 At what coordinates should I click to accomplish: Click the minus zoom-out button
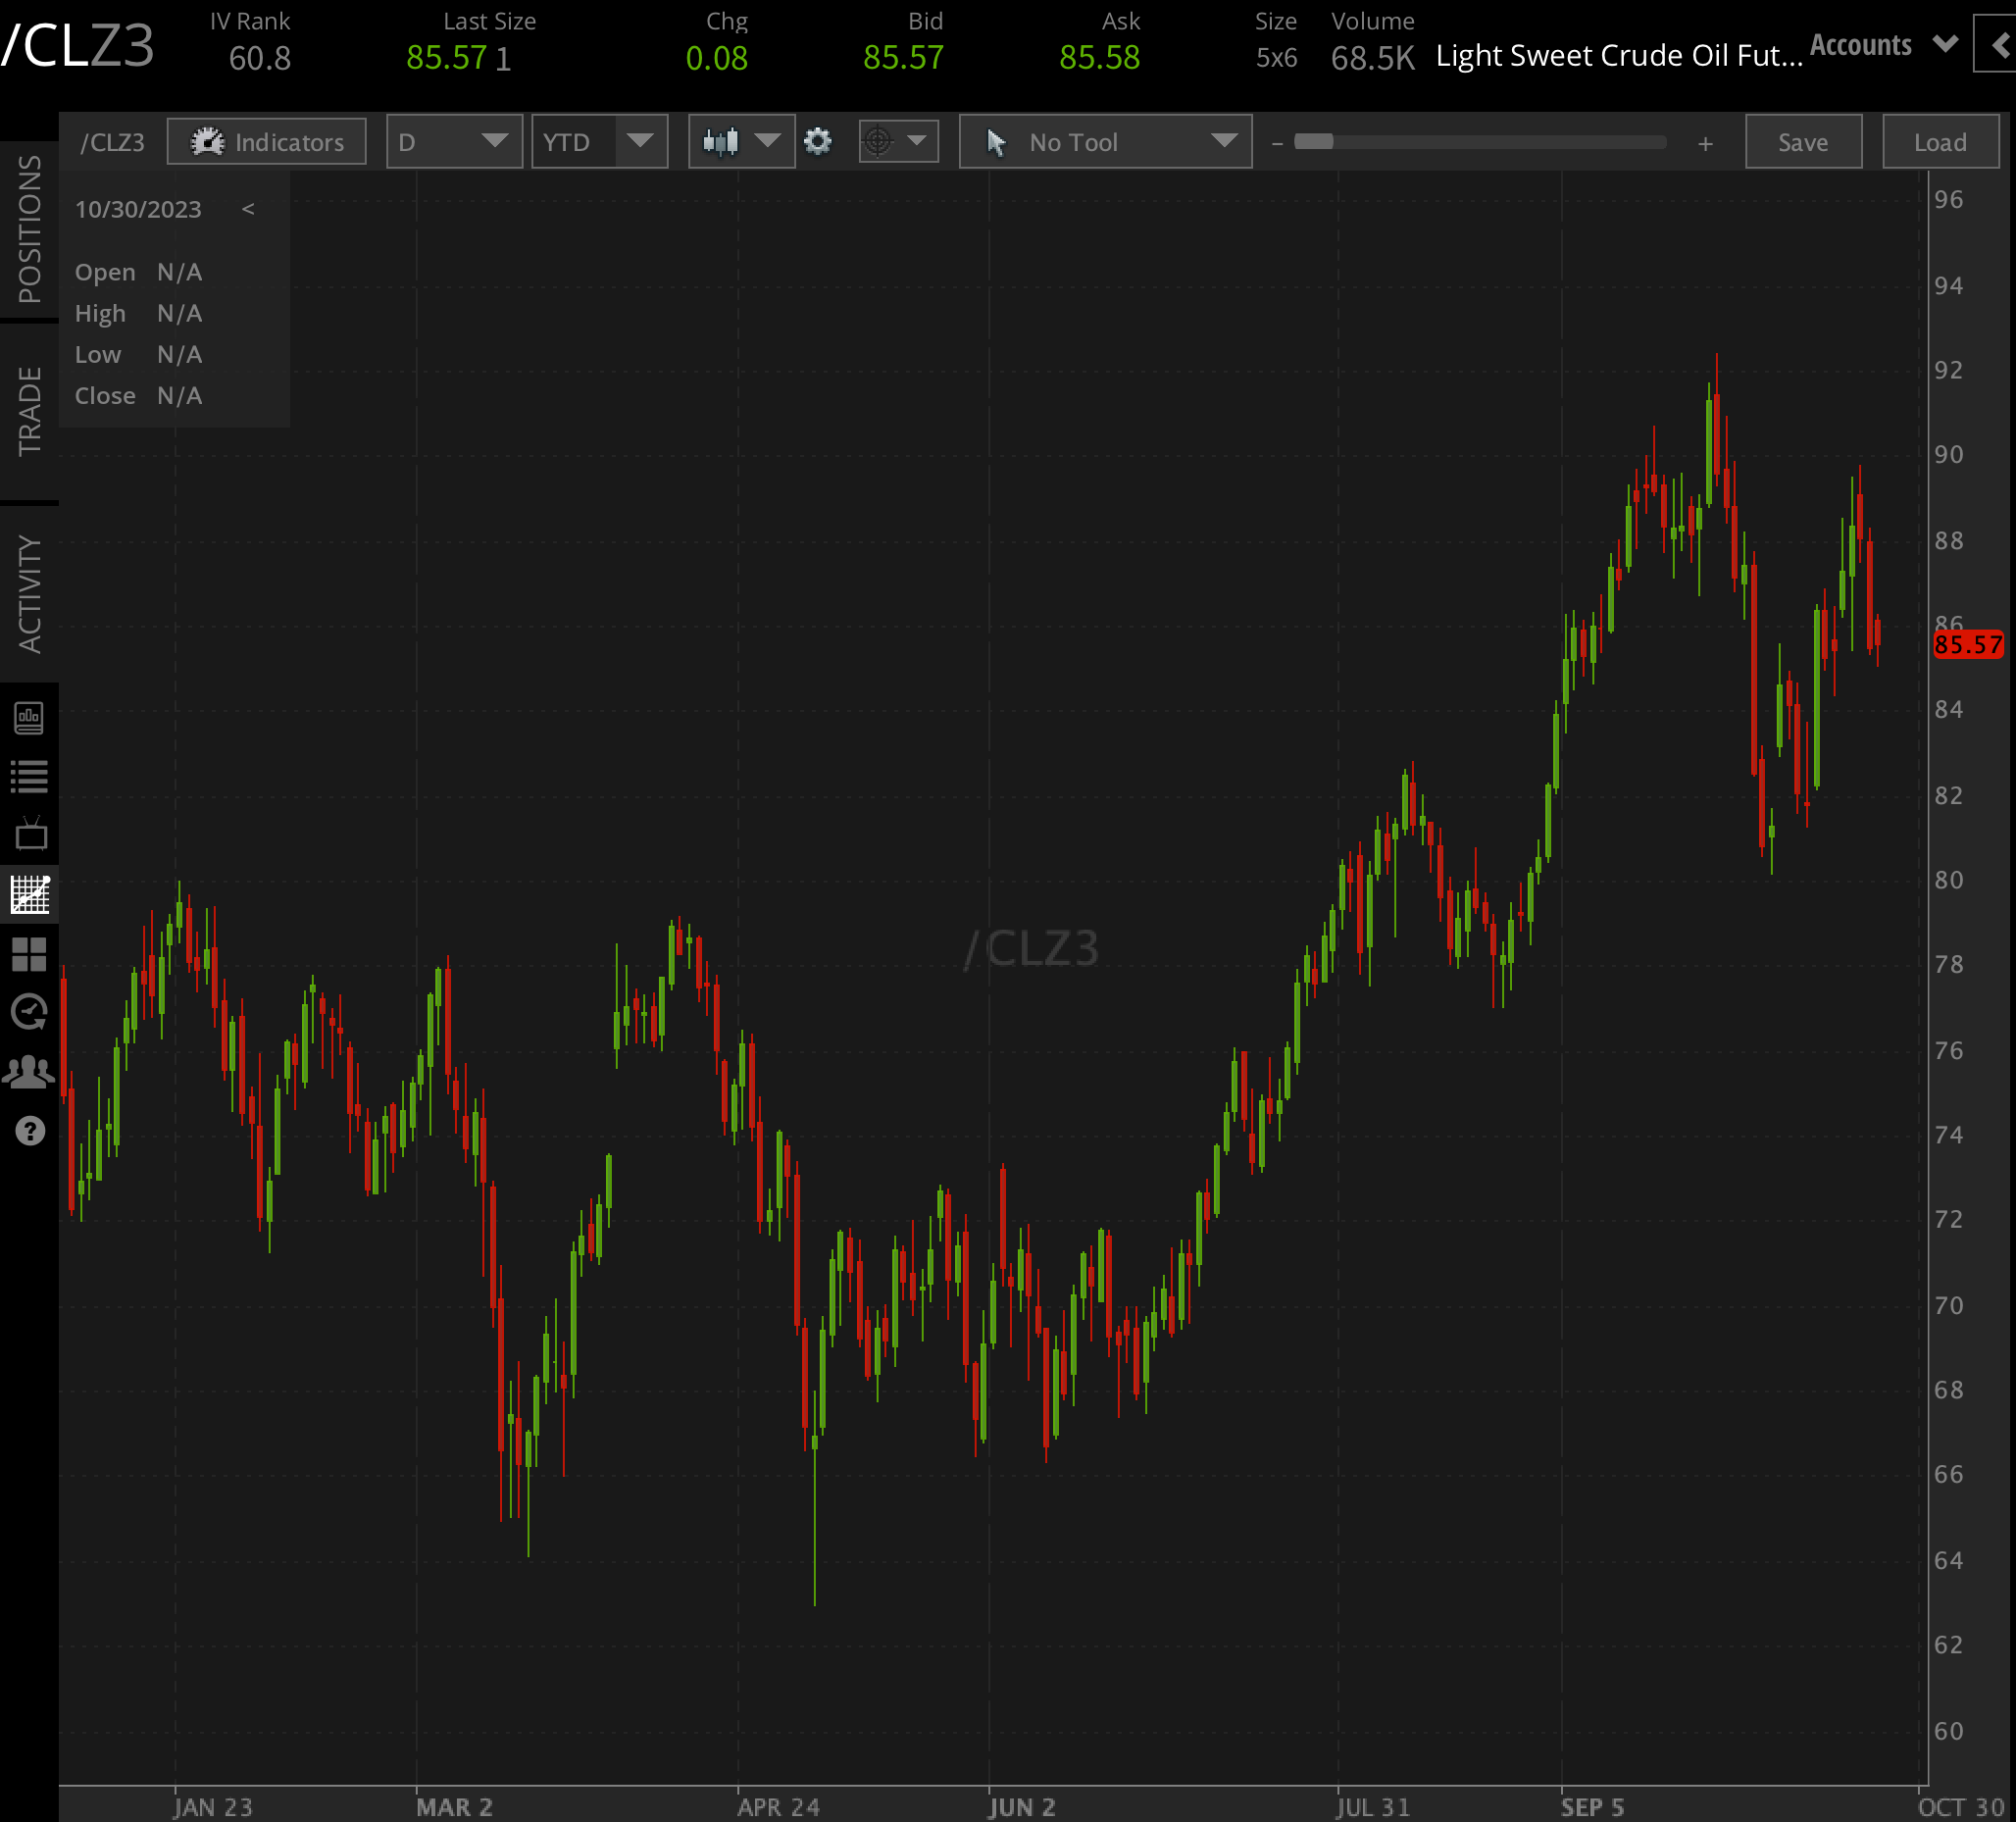point(1277,144)
